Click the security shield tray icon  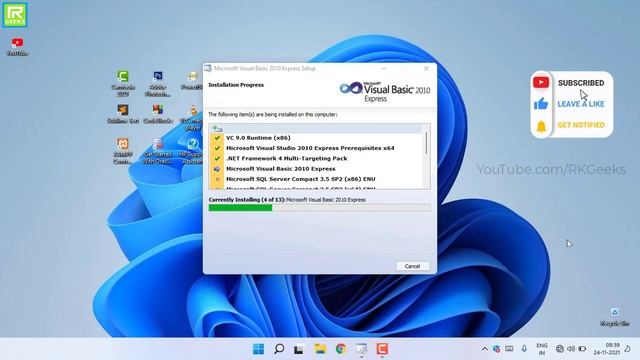click(496, 349)
